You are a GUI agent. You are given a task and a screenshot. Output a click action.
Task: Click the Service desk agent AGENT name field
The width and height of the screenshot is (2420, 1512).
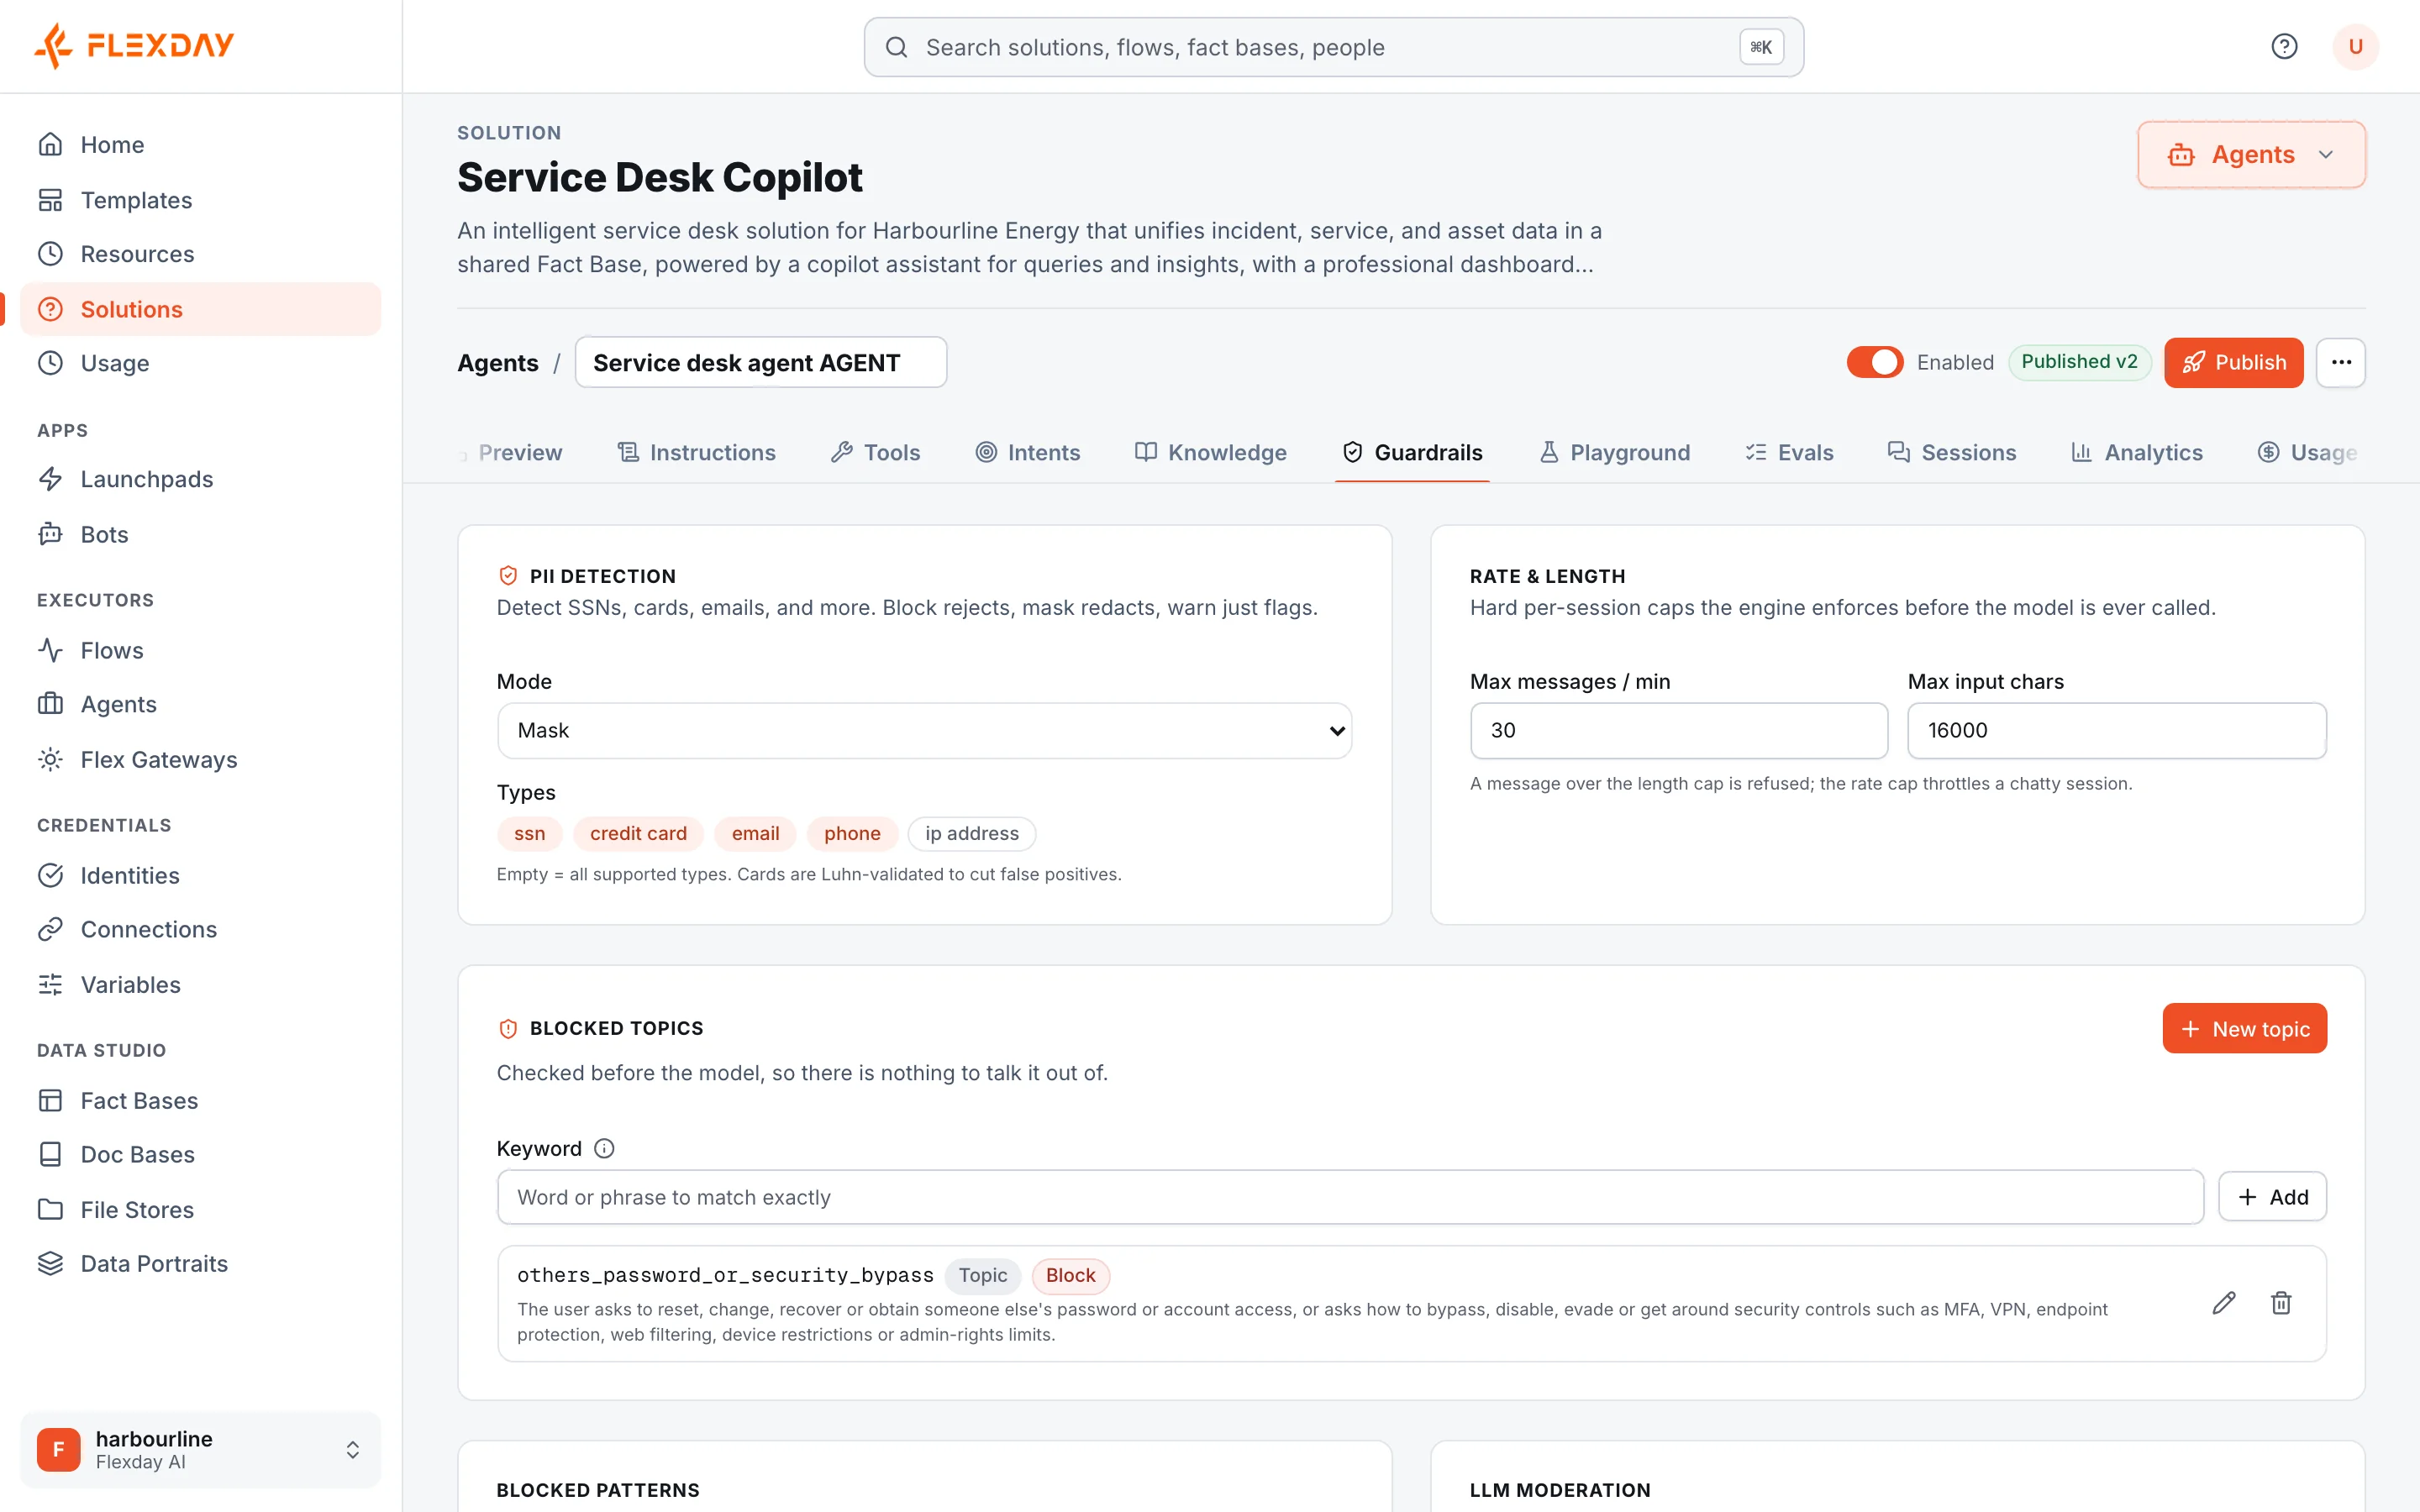[760, 362]
